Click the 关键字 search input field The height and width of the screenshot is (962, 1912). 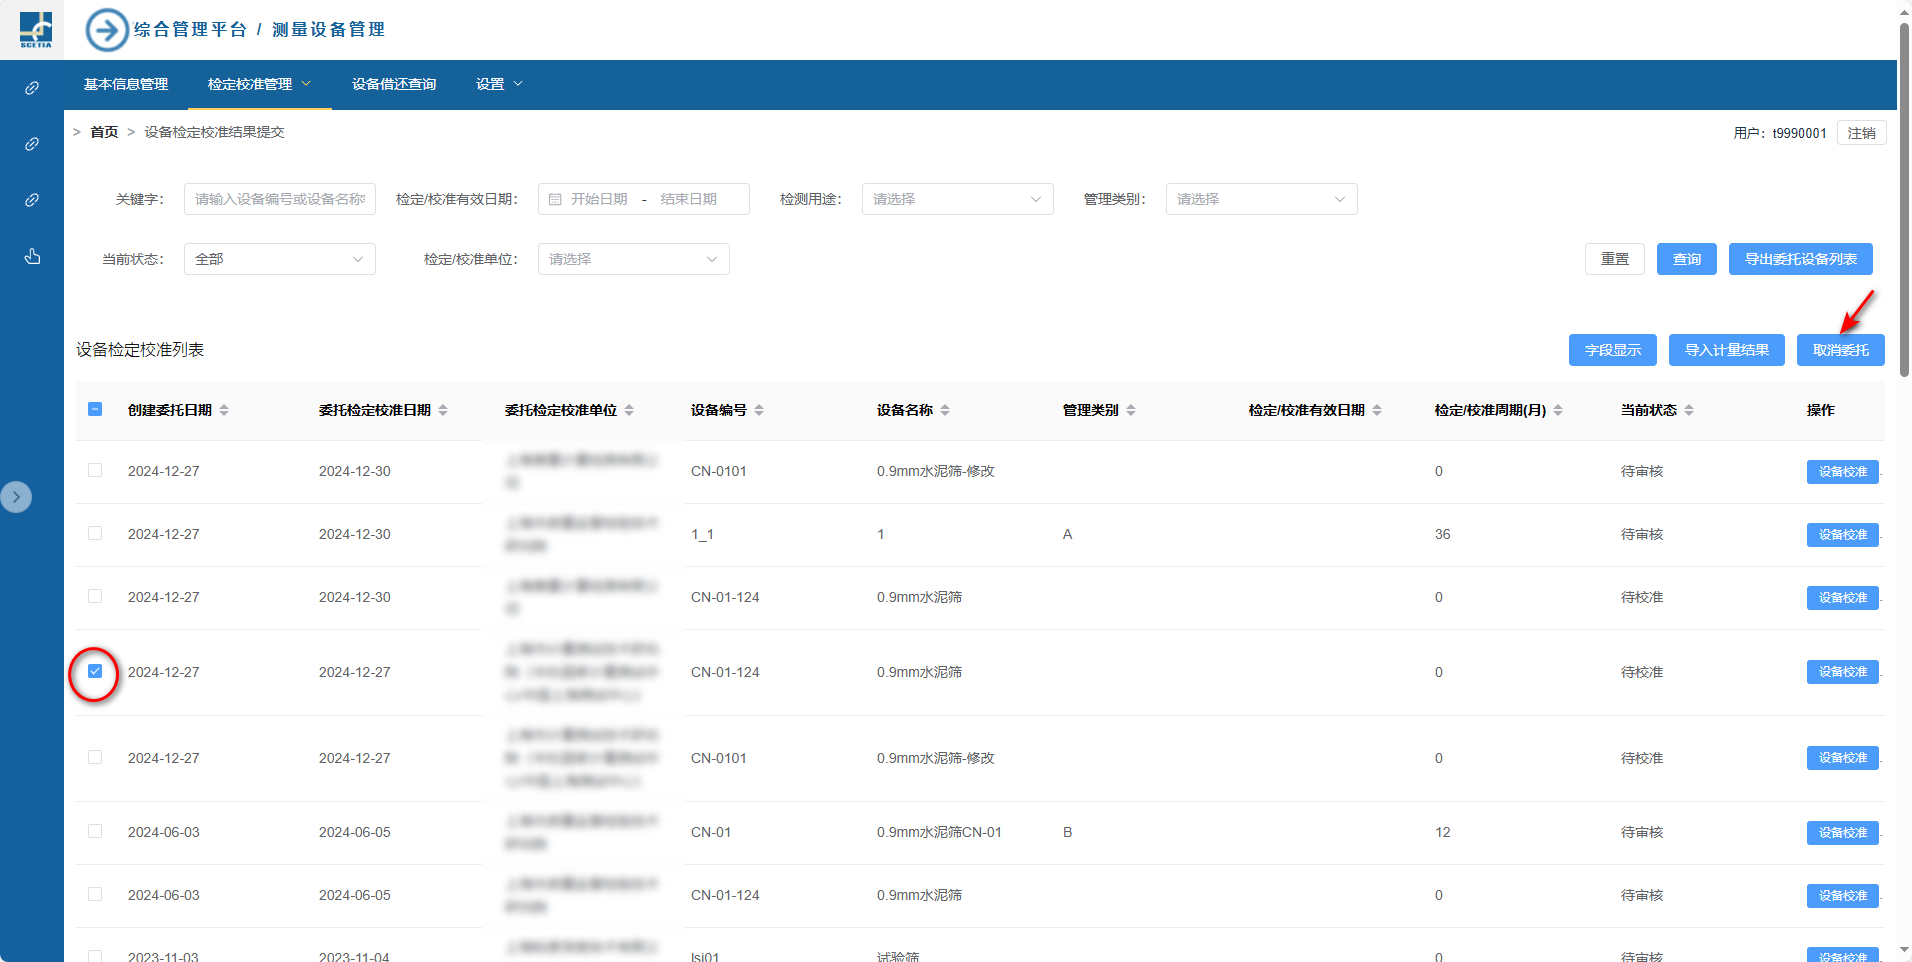pyautogui.click(x=279, y=199)
